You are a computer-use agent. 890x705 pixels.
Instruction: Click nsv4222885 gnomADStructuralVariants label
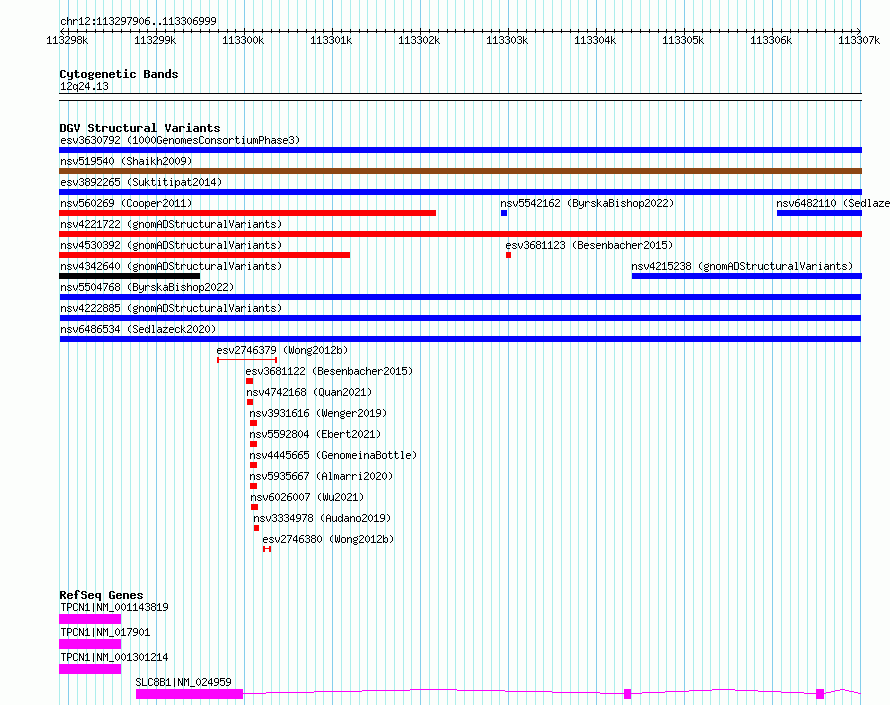click(x=171, y=308)
